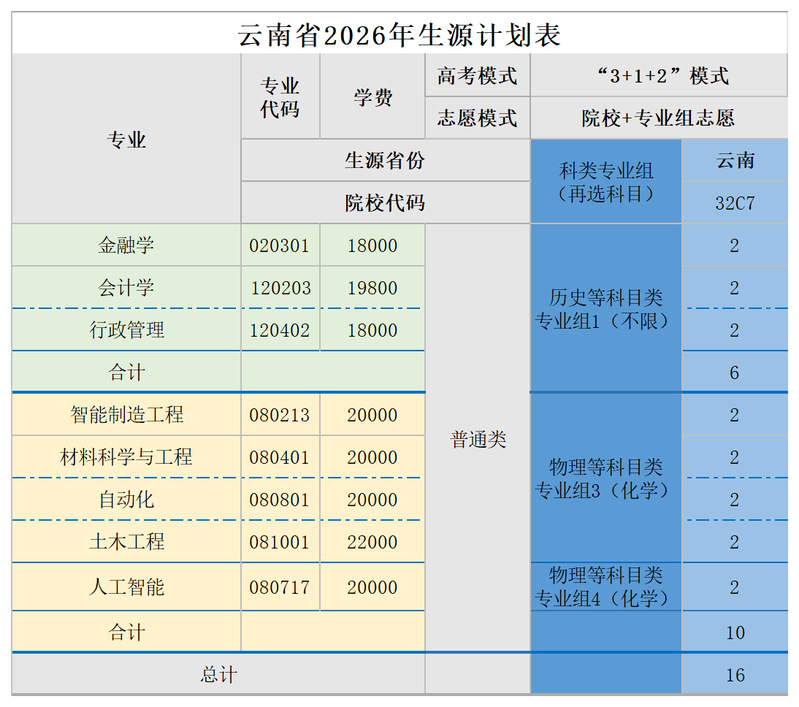
Task: Click the 院校代码 header cell
Action: point(385,202)
